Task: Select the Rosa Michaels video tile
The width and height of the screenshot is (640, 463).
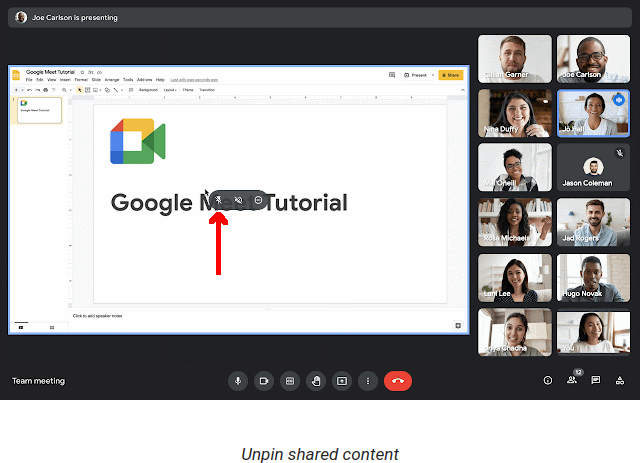Action: [515, 222]
